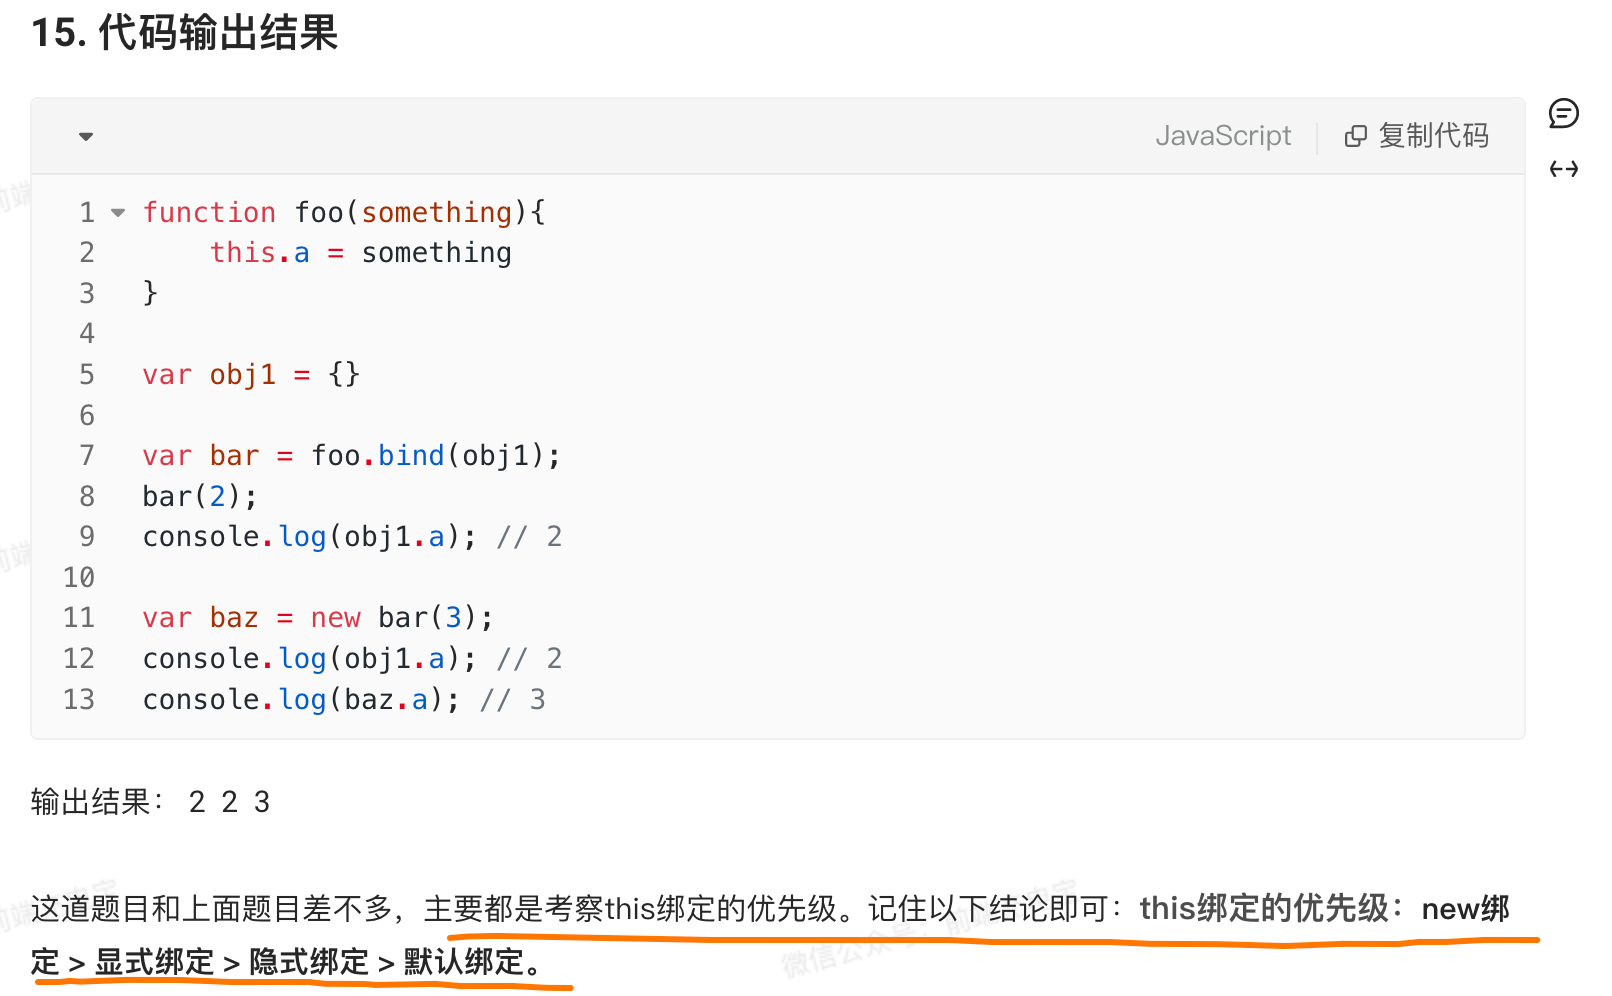Click the 输出结果: 2 2 3 text
The height and width of the screenshot is (996, 1612).
[x=150, y=802]
